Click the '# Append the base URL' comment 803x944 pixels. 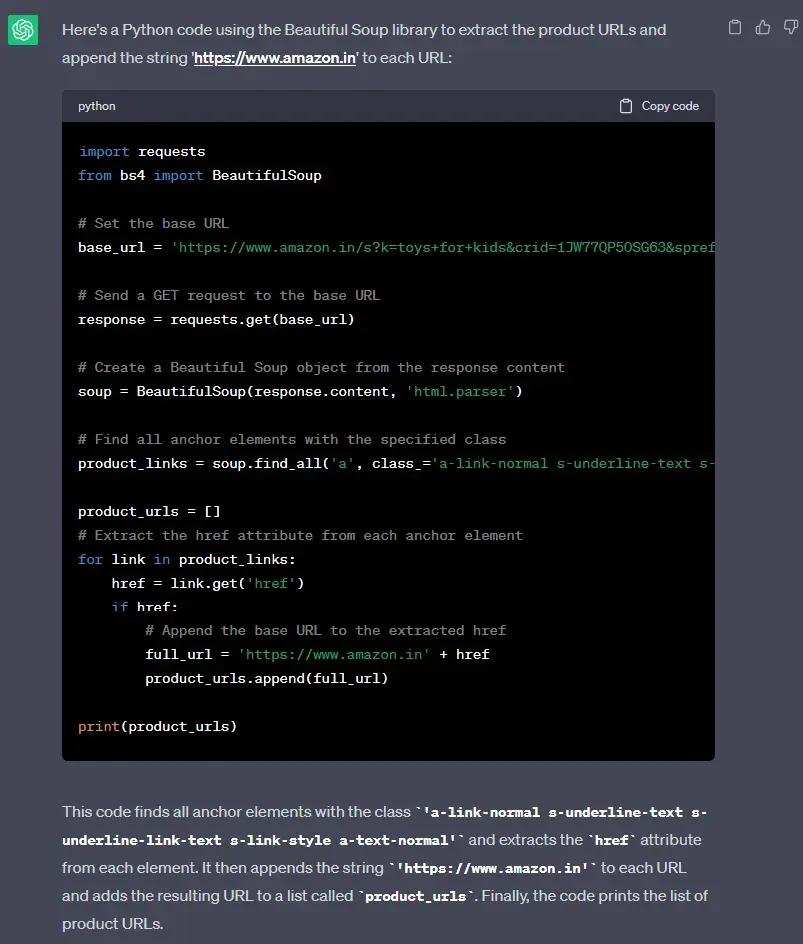tap(326, 630)
